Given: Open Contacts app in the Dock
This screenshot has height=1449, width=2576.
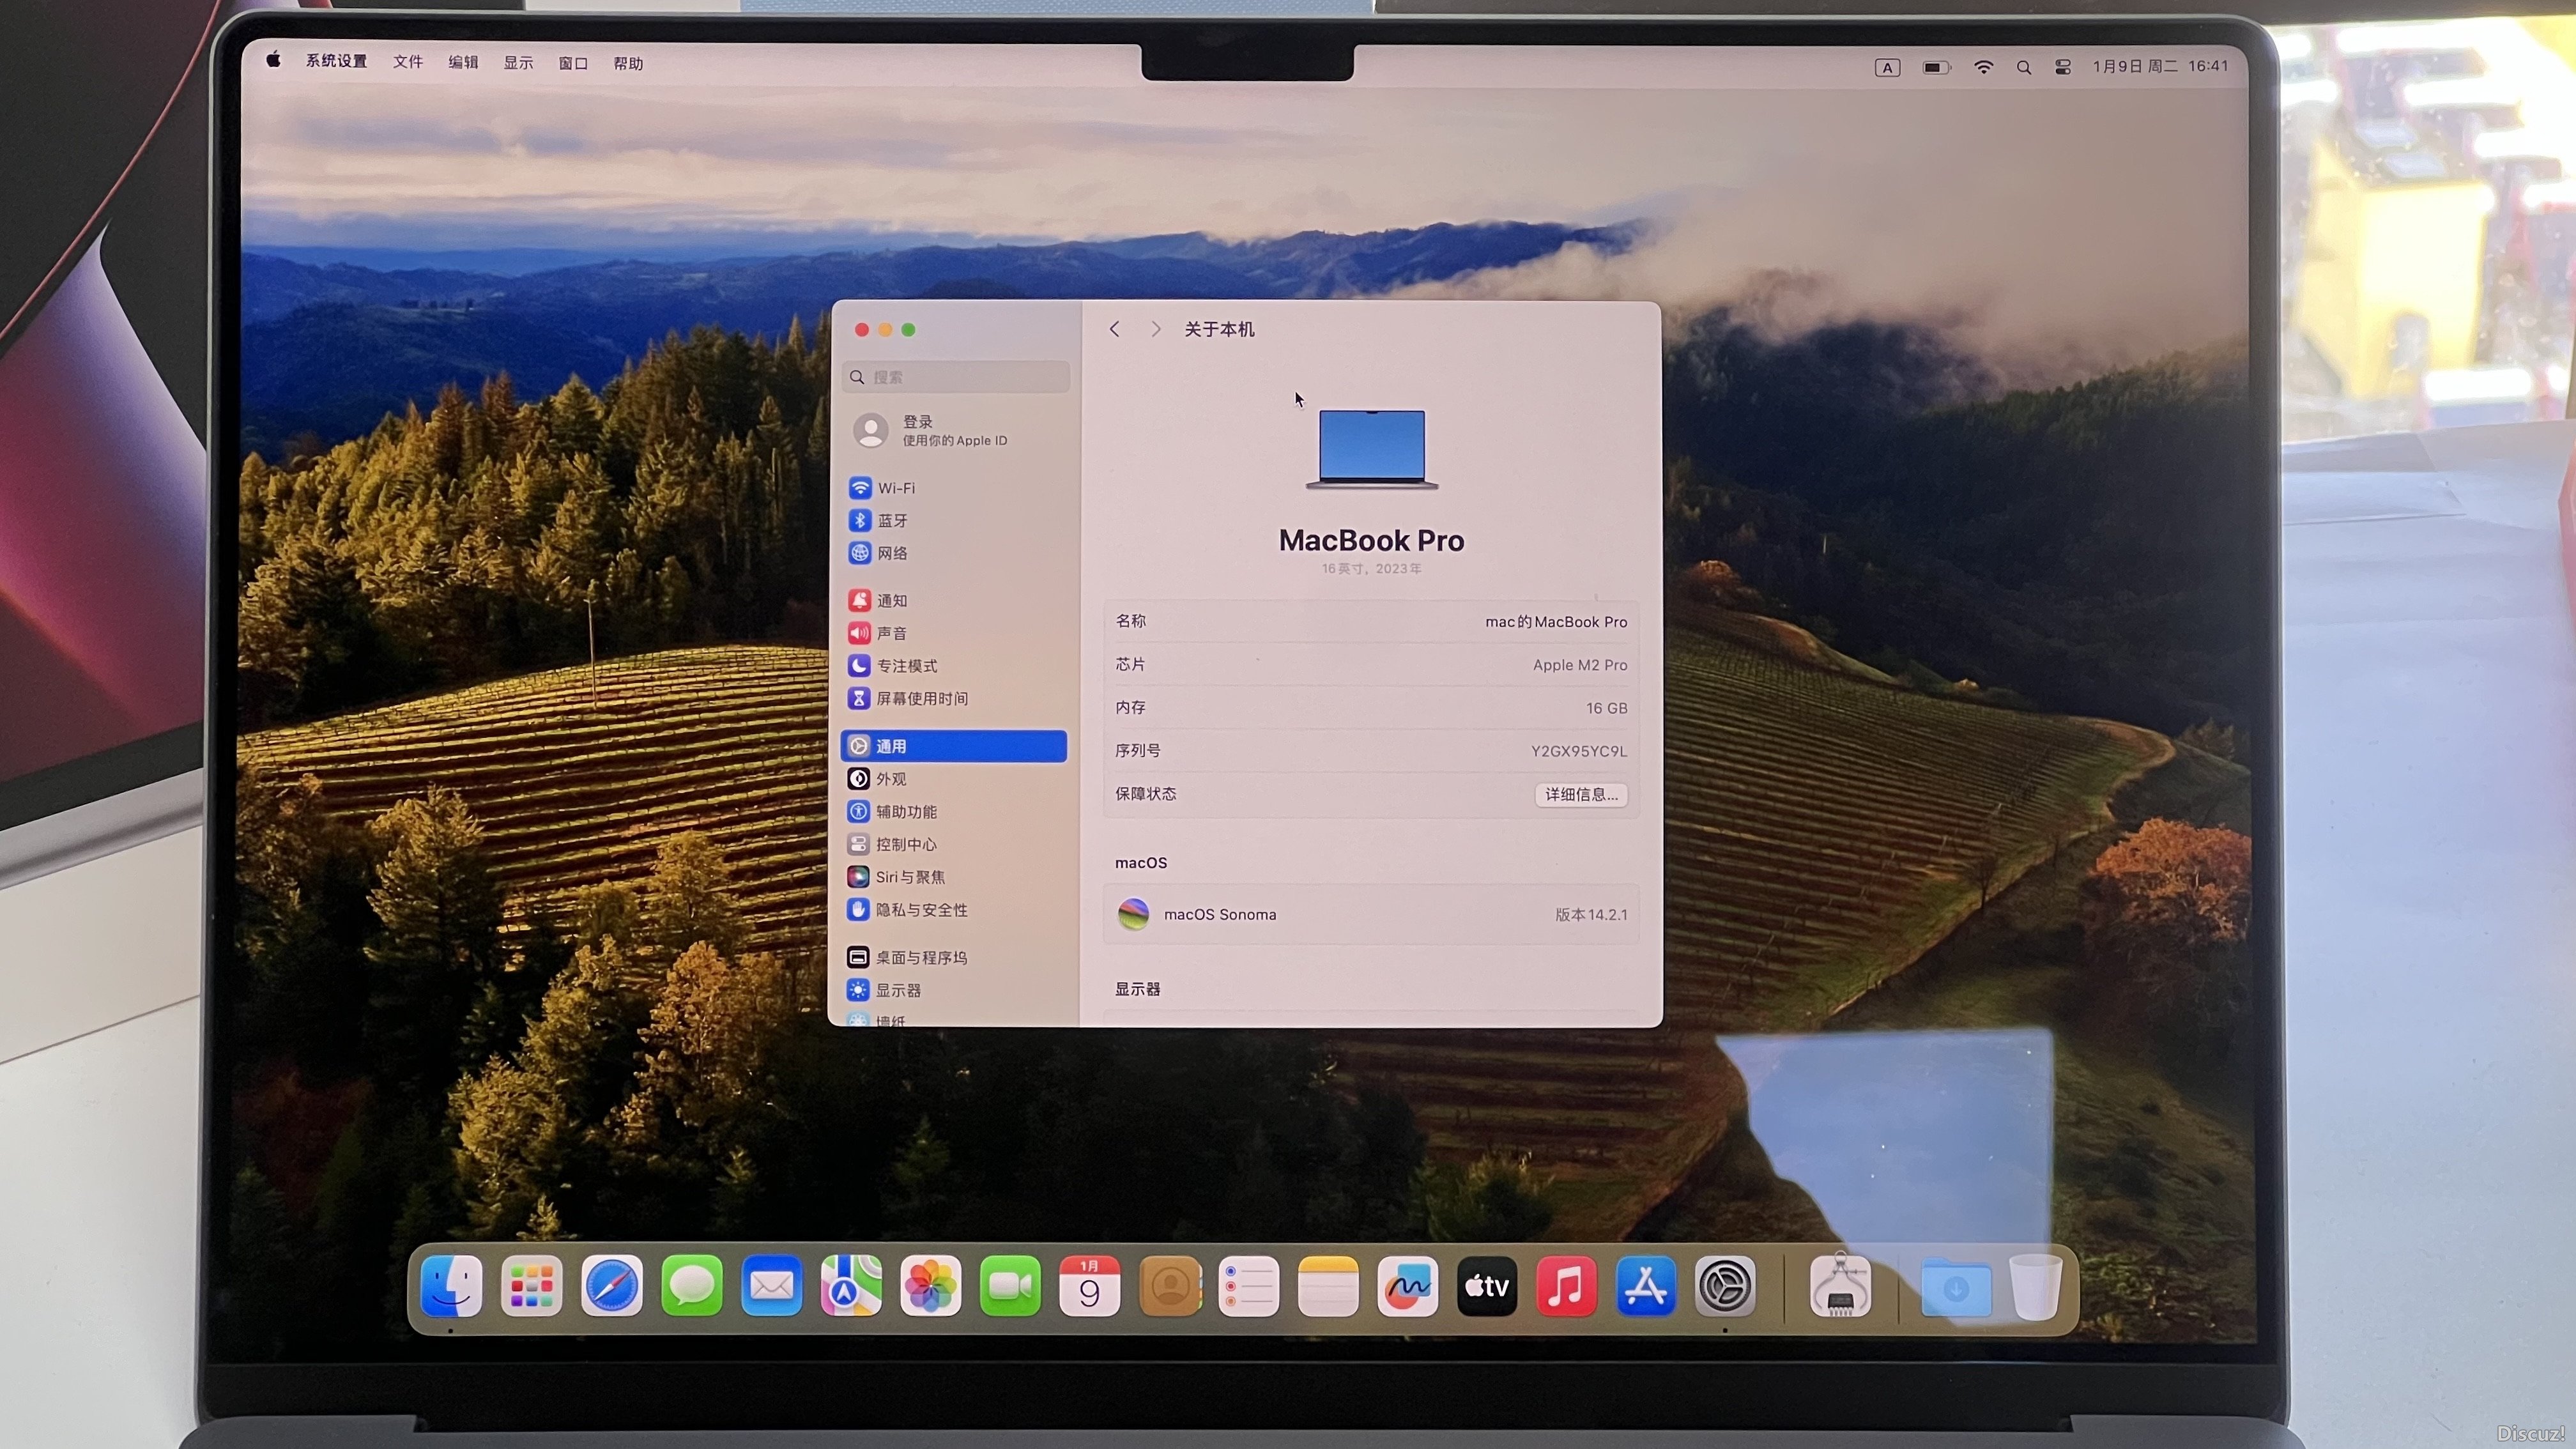Looking at the screenshot, I should click(x=1169, y=1286).
